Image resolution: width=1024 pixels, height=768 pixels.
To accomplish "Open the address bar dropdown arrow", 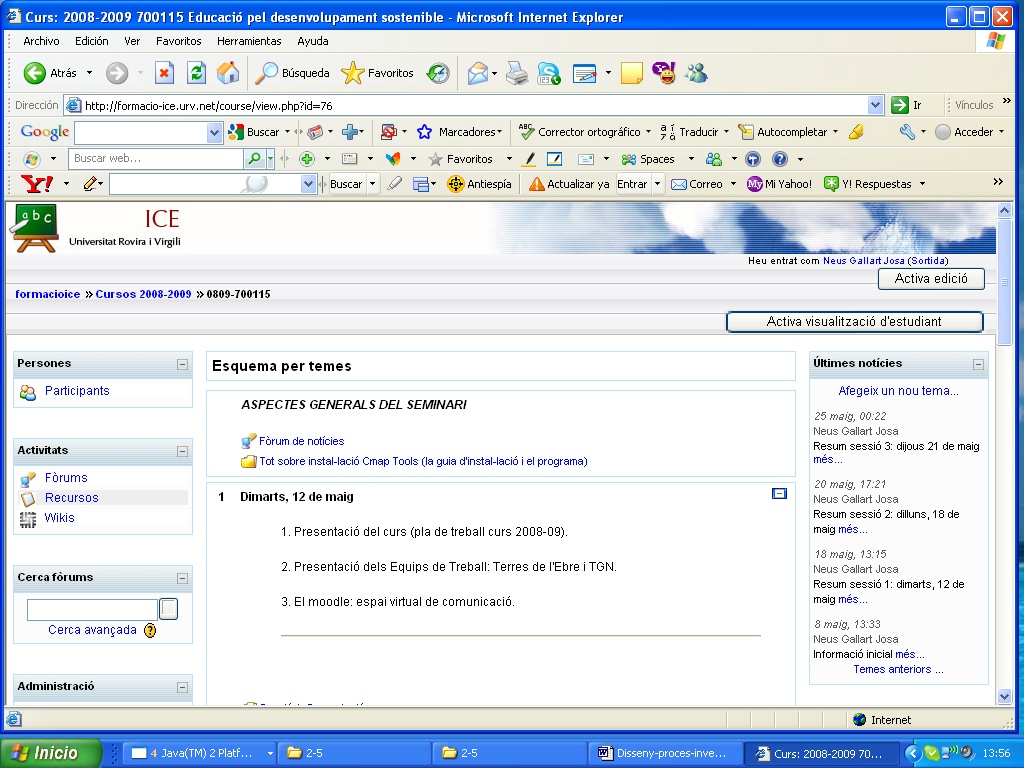I will tap(876, 105).
